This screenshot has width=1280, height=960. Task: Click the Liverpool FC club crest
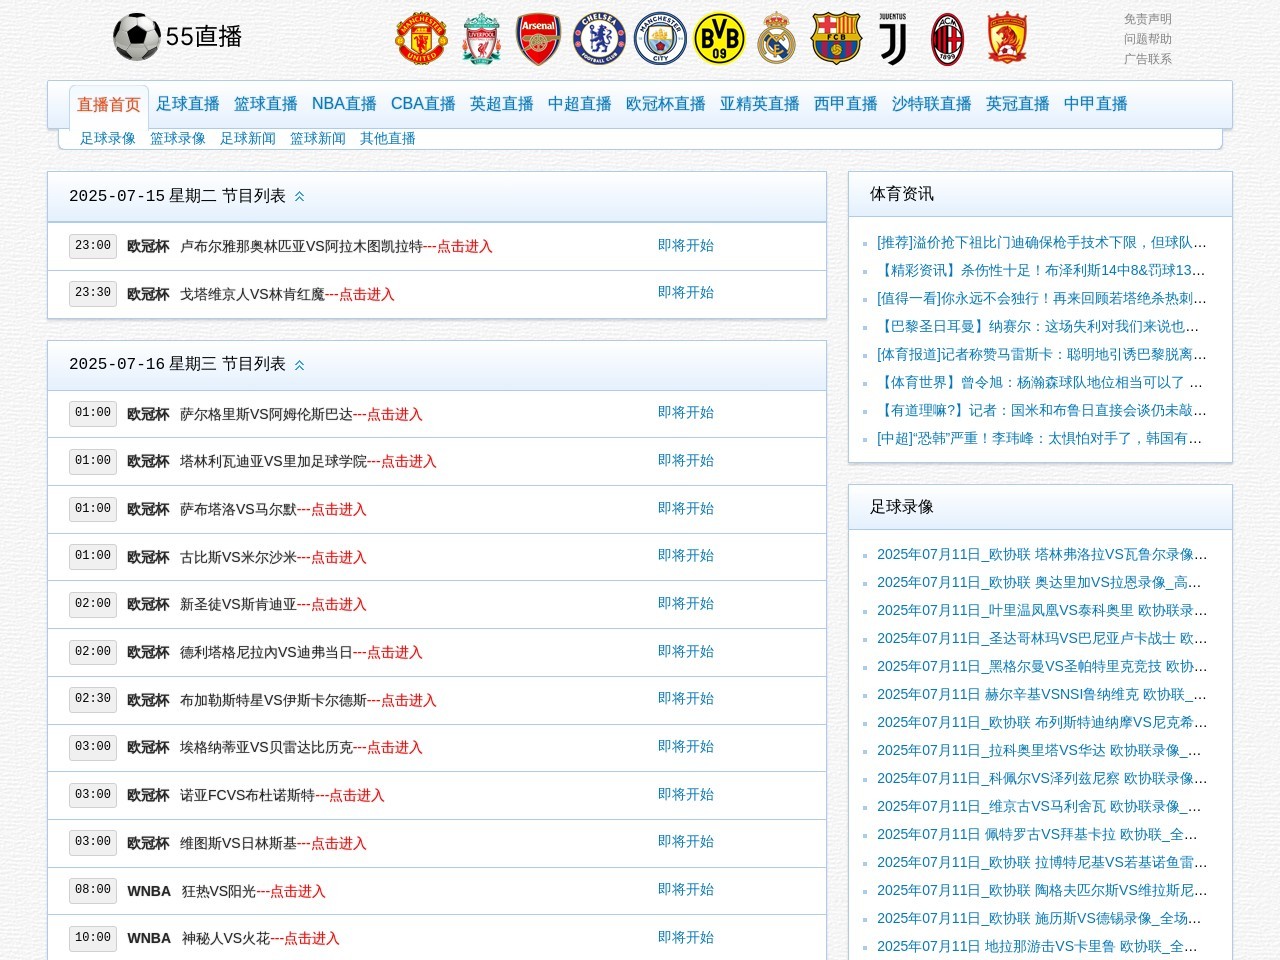[481, 39]
